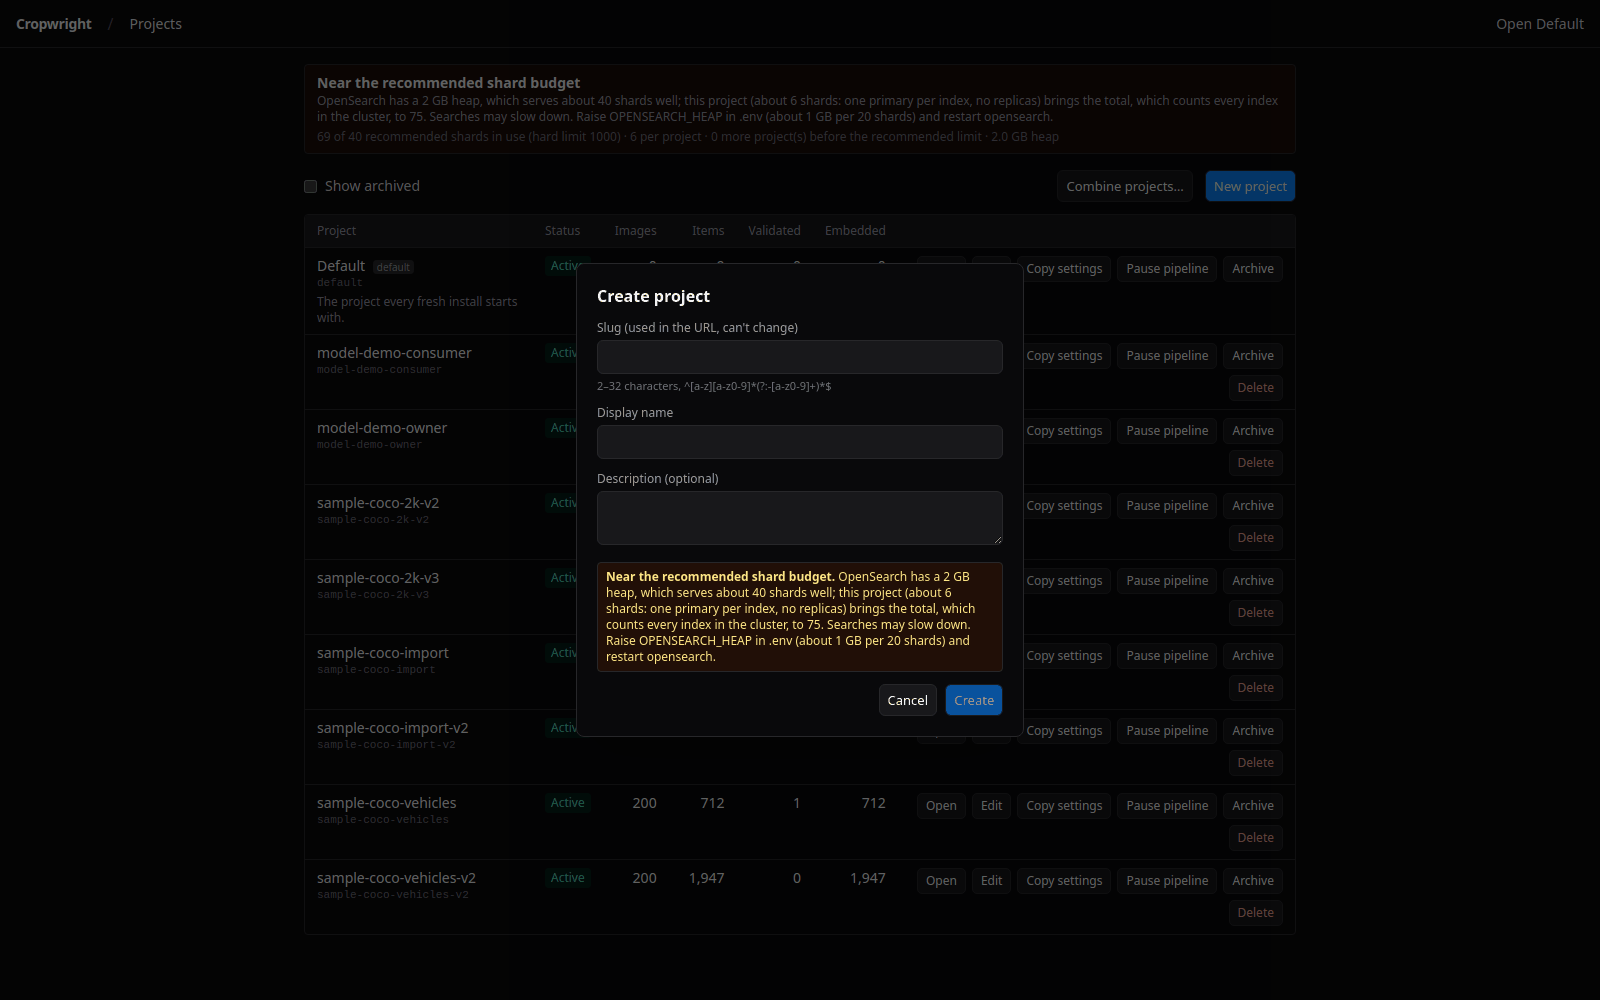Image resolution: width=1600 pixels, height=1000 pixels.
Task: Click the Validated column header
Action: [774, 231]
